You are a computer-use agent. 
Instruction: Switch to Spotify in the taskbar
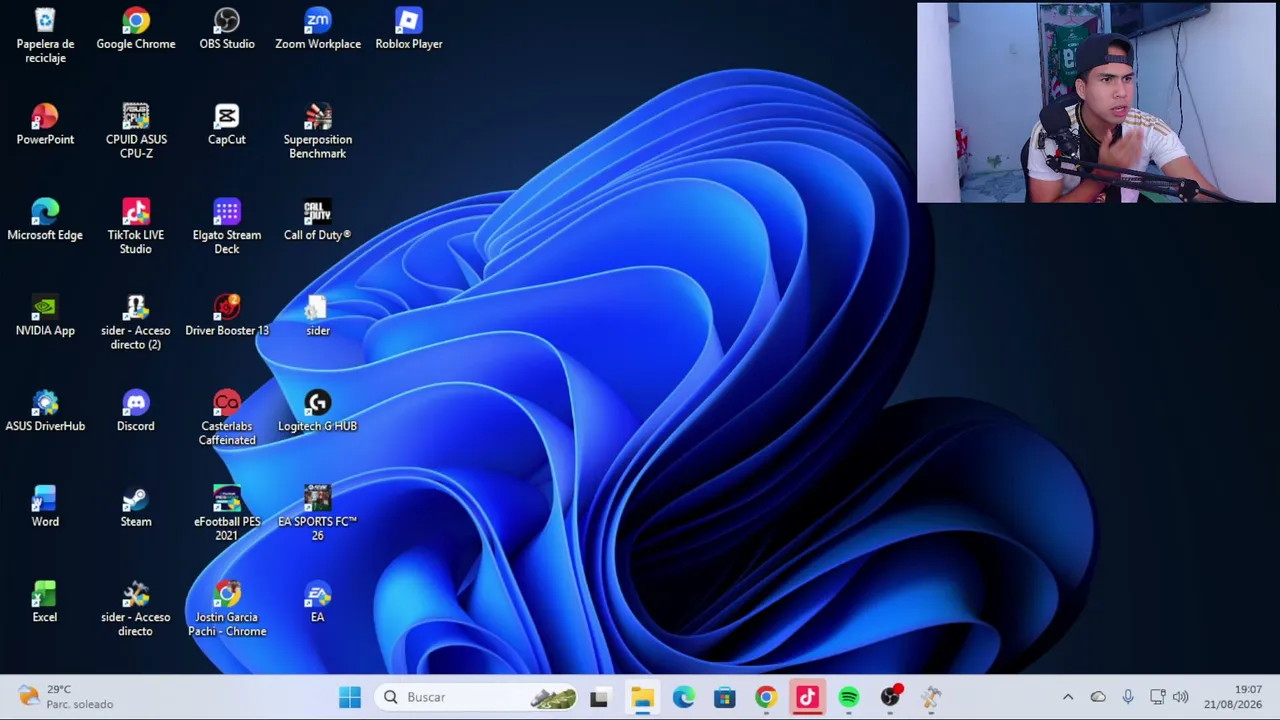click(x=849, y=697)
